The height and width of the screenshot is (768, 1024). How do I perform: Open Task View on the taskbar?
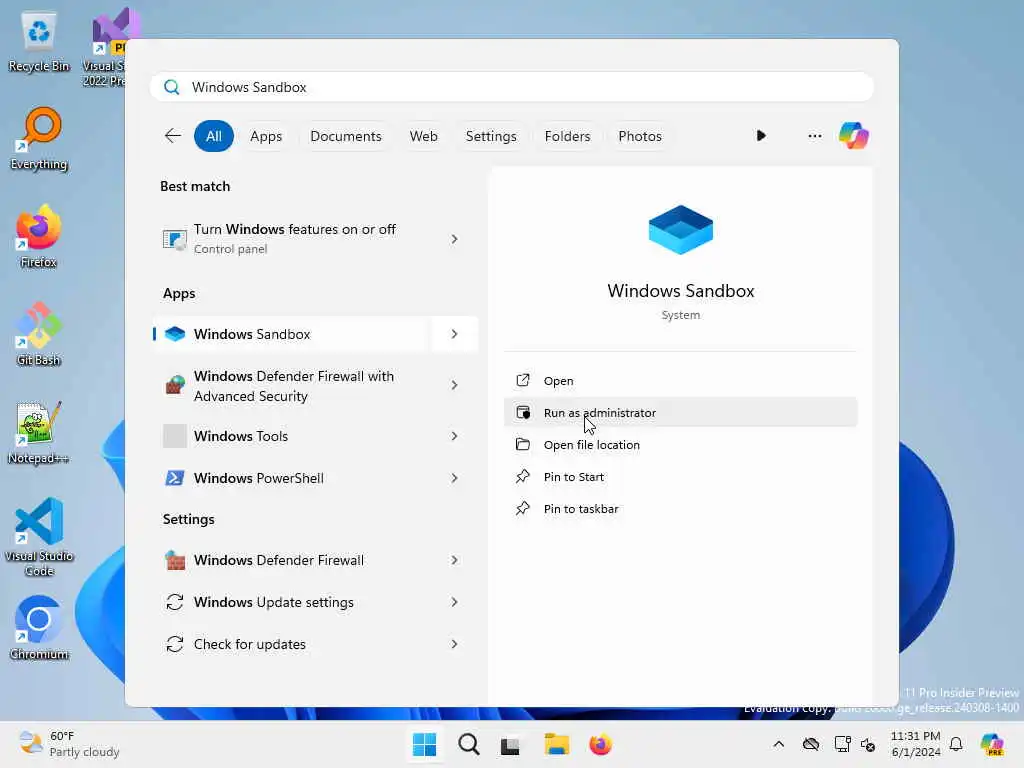pos(510,744)
